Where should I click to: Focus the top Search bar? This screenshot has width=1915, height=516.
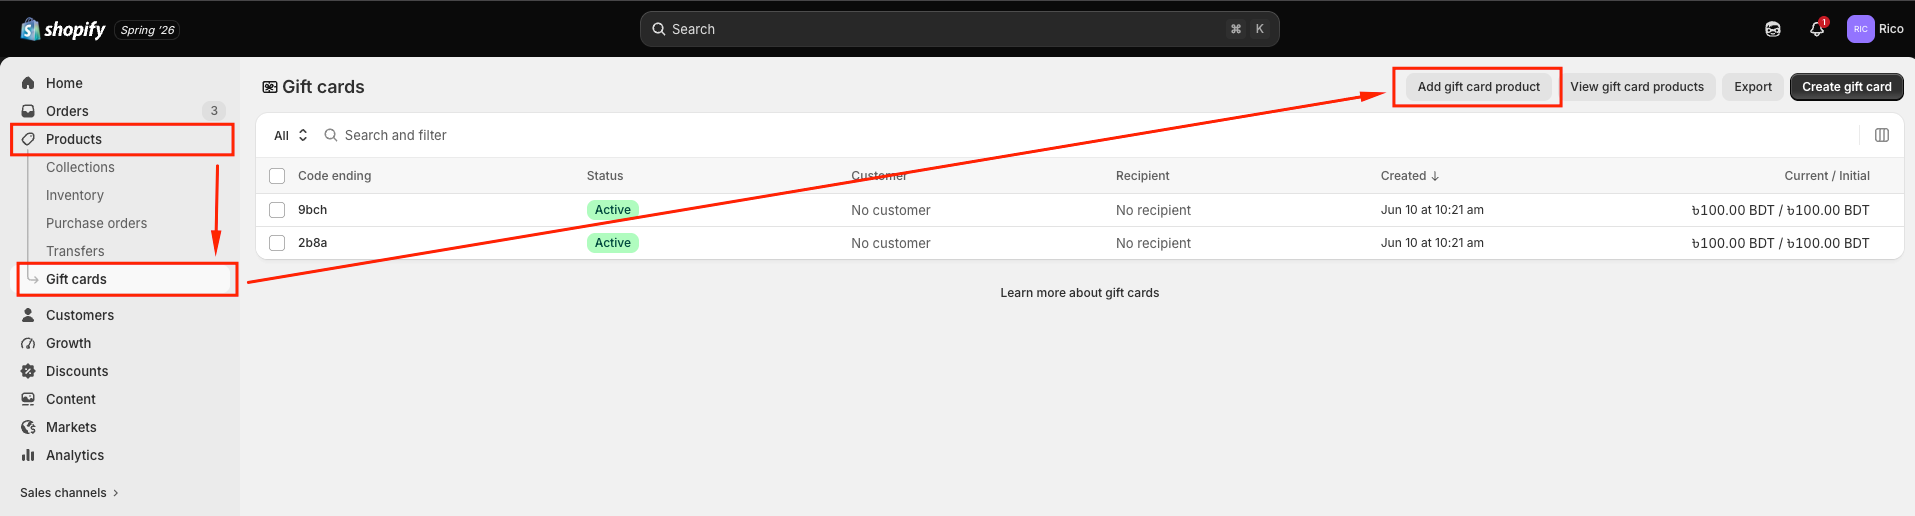960,29
